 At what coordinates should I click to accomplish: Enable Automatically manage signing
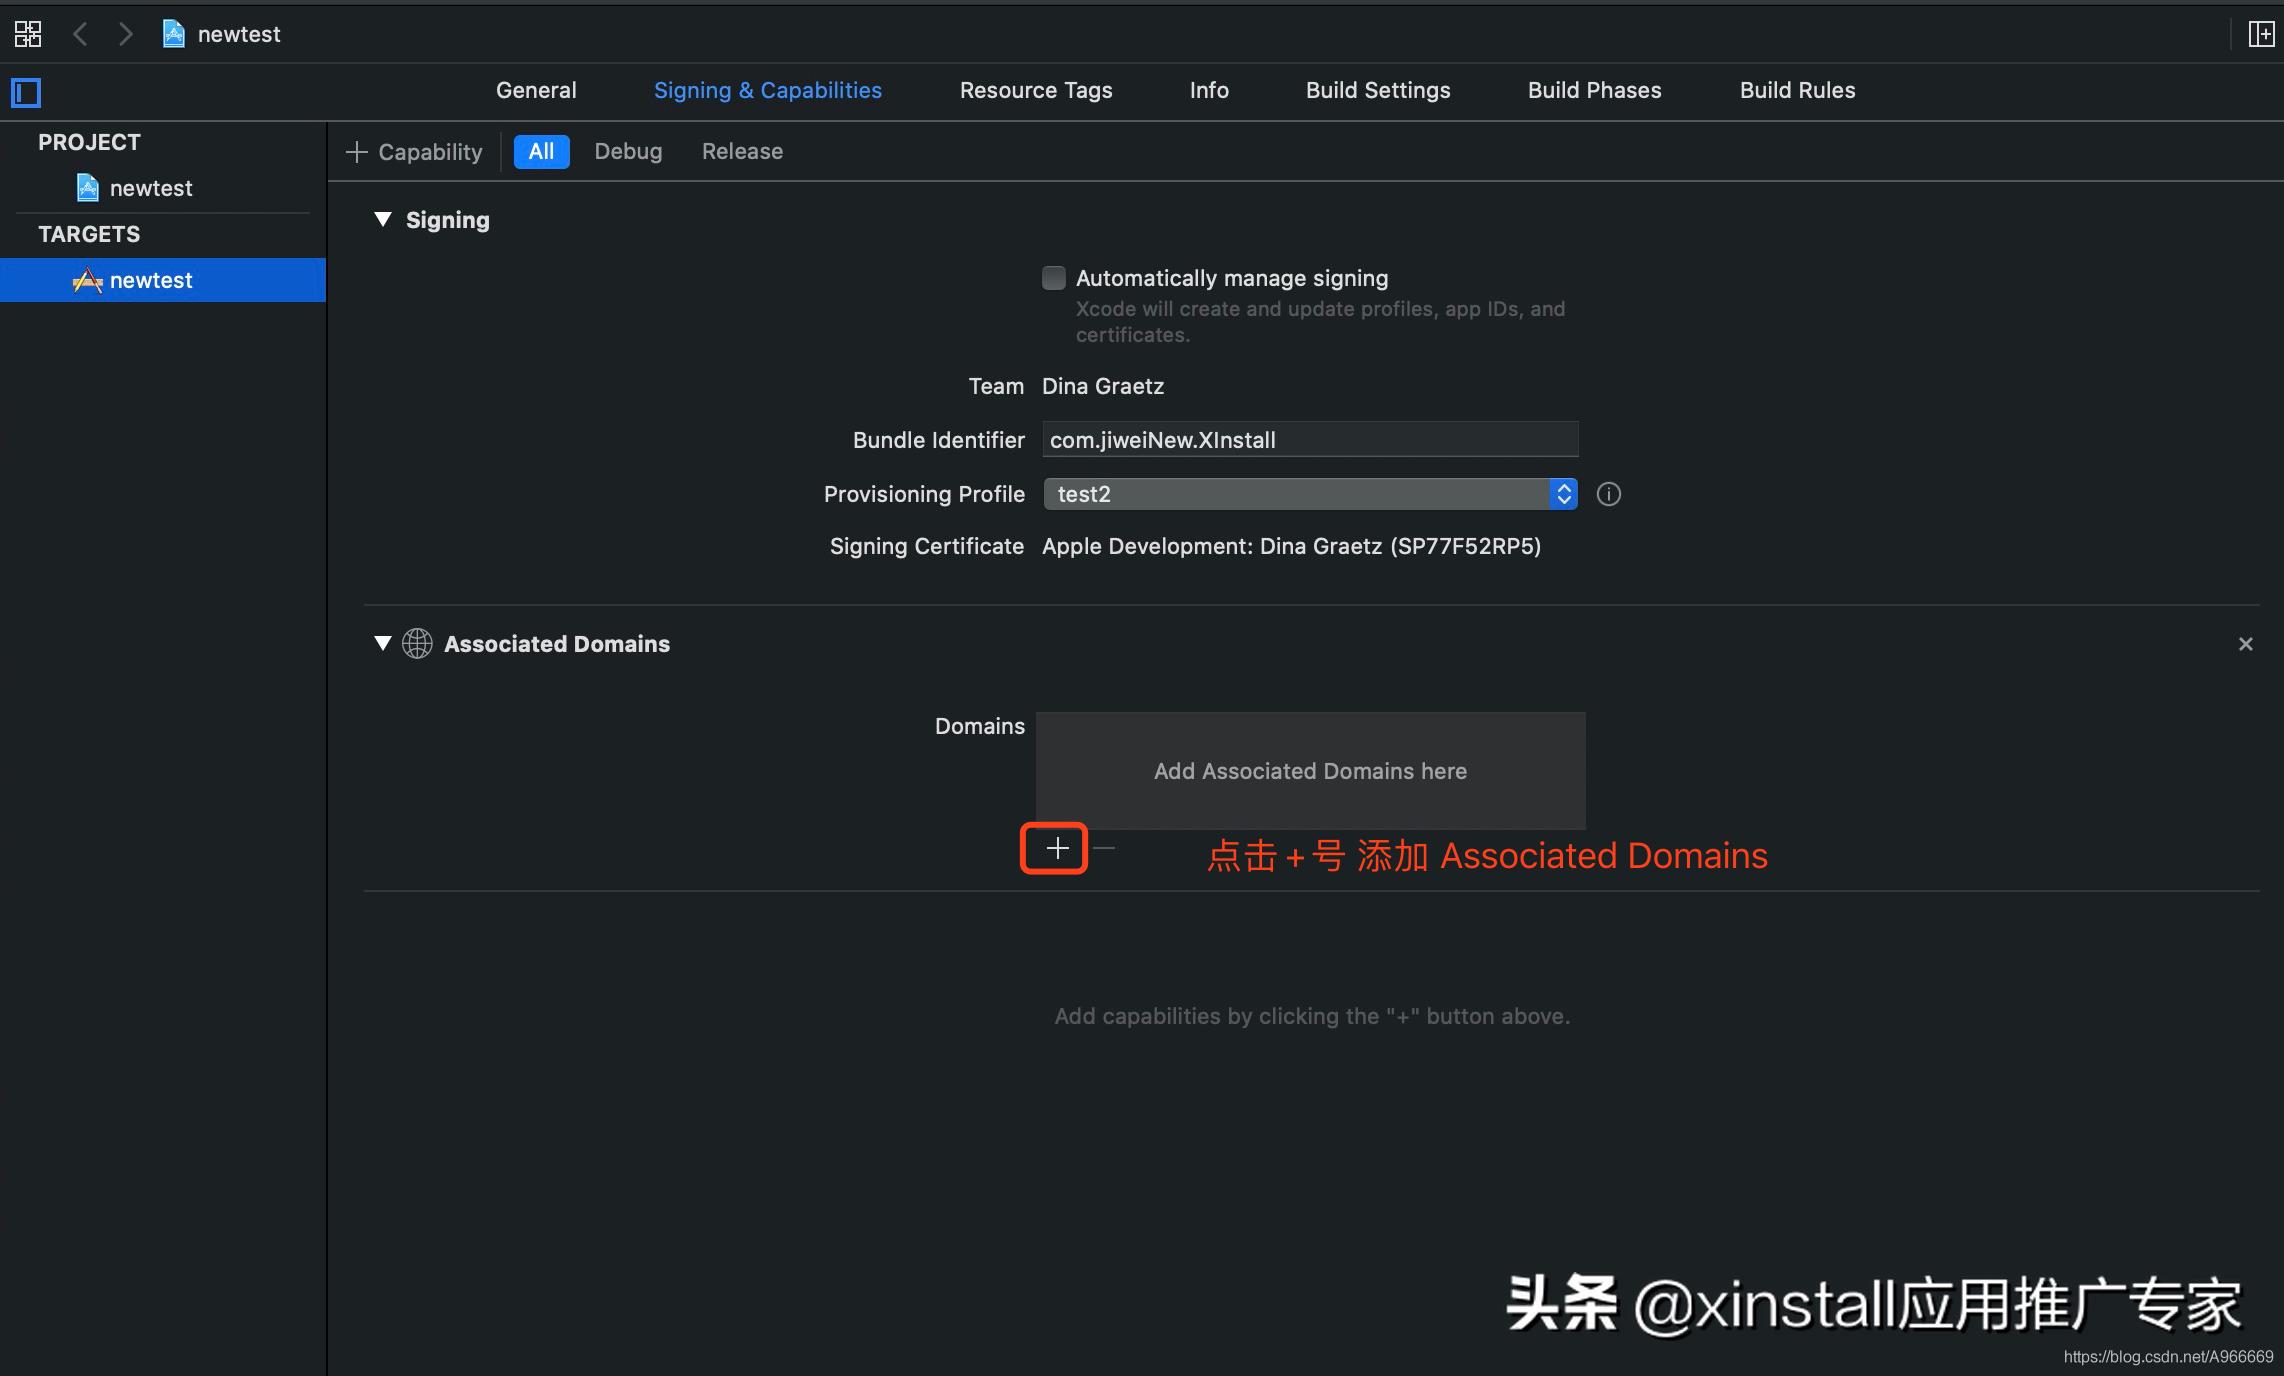coord(1053,278)
